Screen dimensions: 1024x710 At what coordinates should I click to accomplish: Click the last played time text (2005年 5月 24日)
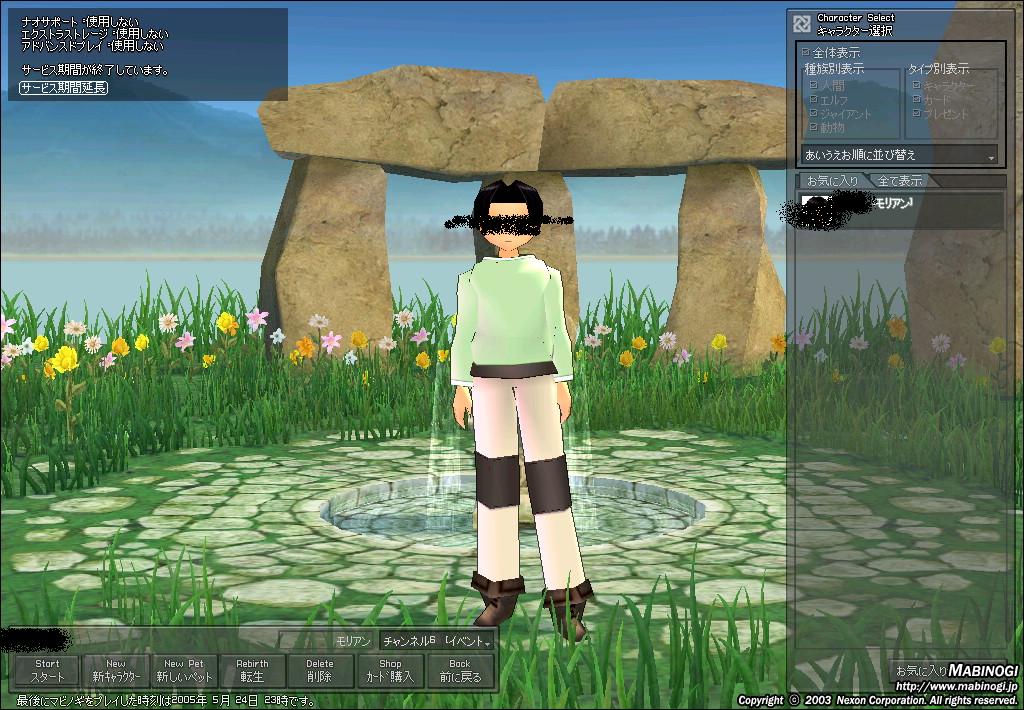[167, 701]
